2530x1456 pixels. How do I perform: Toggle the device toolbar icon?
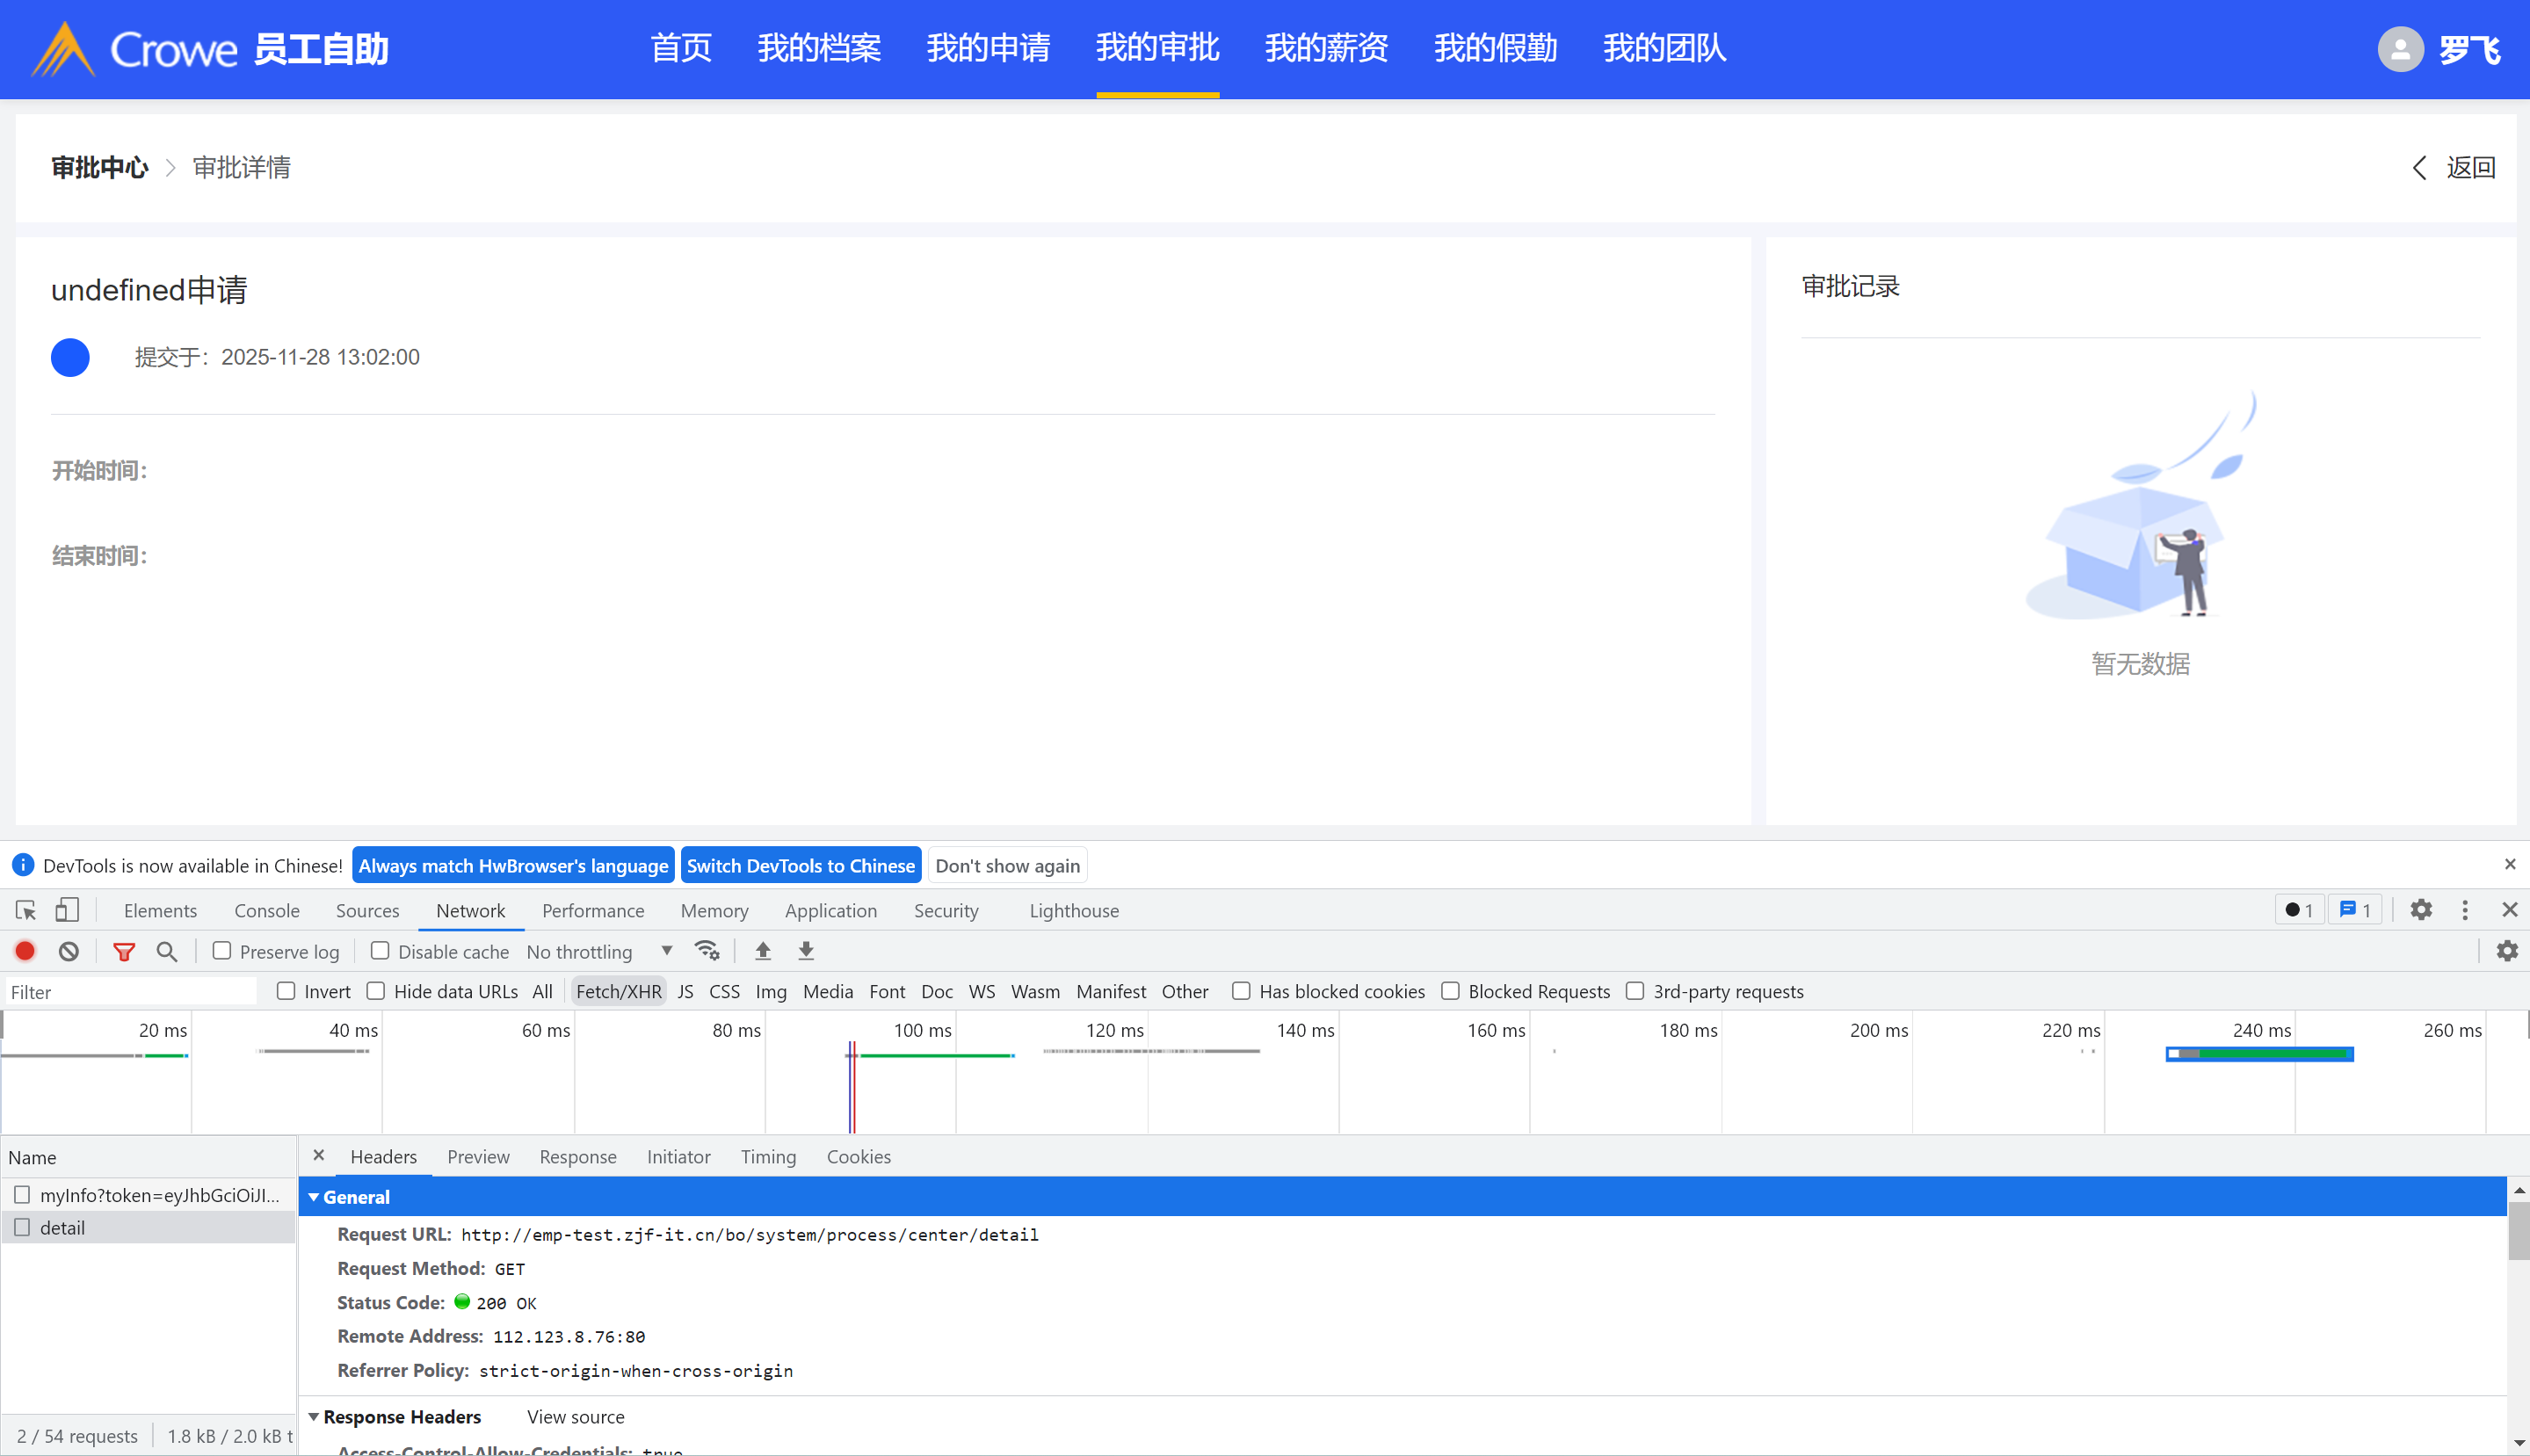[x=67, y=910]
